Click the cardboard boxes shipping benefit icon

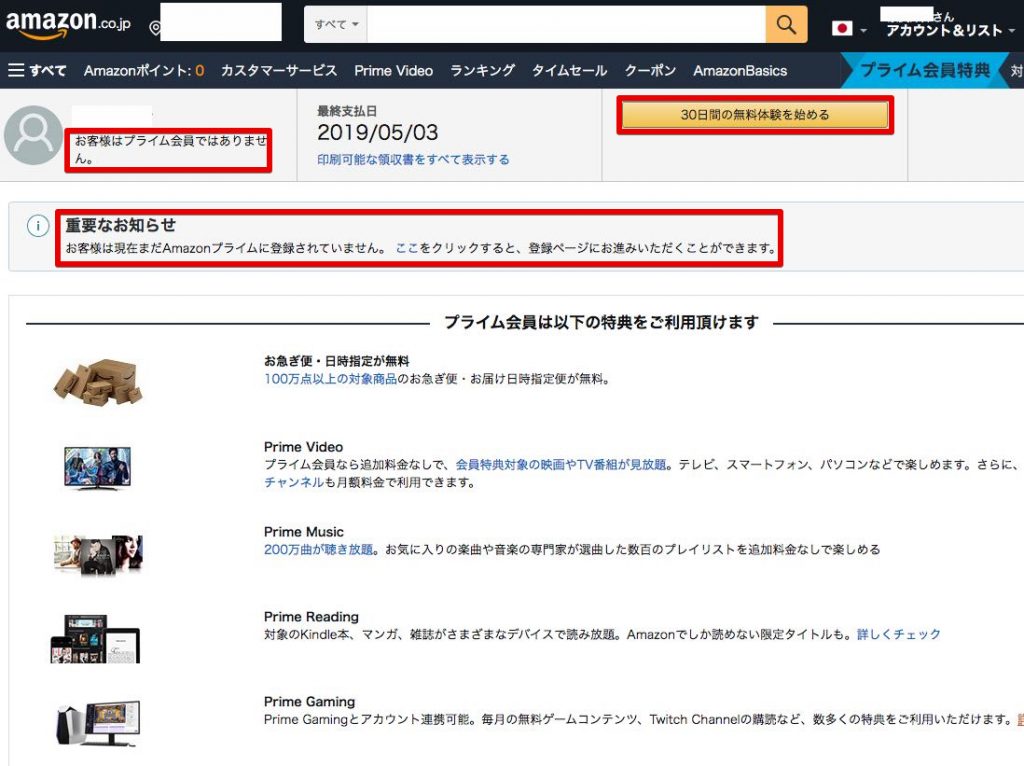(95, 380)
